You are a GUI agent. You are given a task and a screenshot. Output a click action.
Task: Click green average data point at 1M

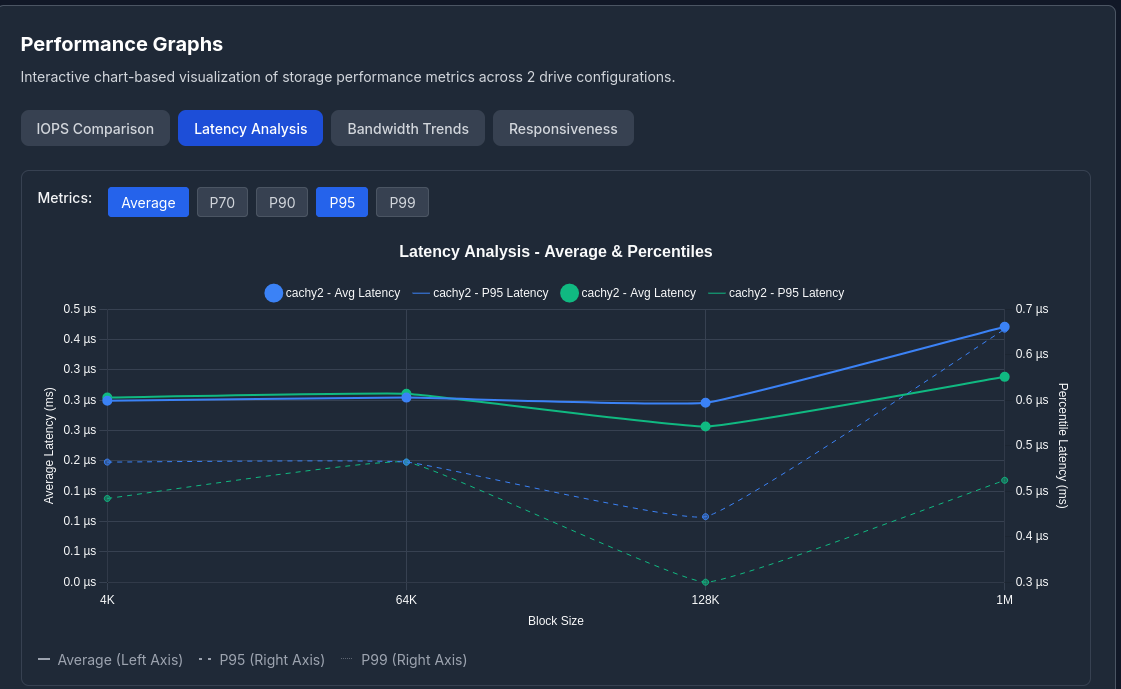coord(1004,377)
